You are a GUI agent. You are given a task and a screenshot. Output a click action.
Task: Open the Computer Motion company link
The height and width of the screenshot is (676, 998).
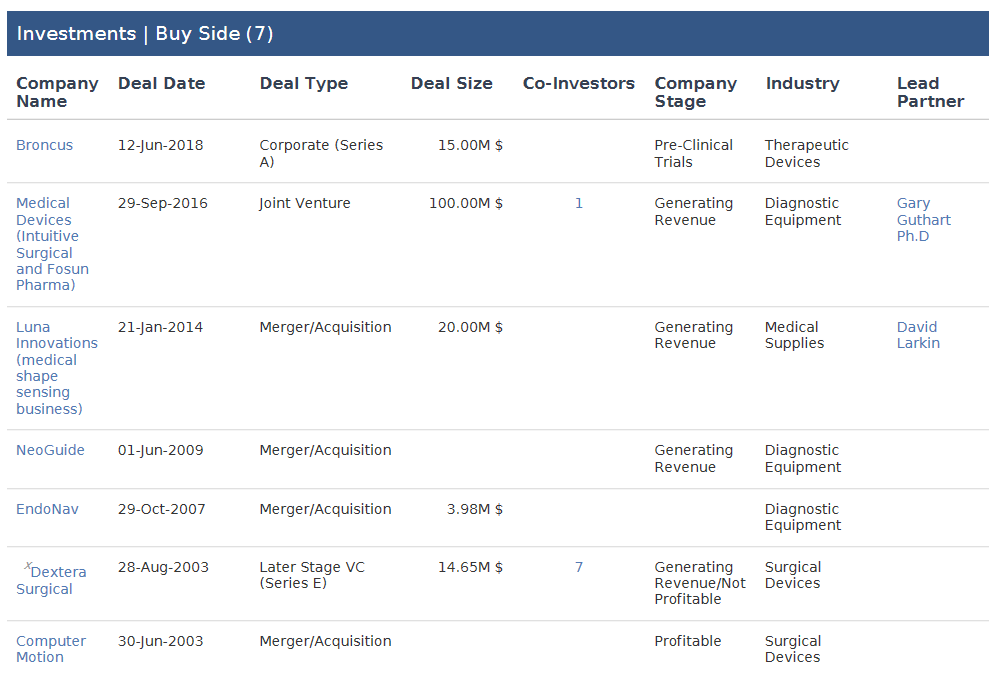51,649
